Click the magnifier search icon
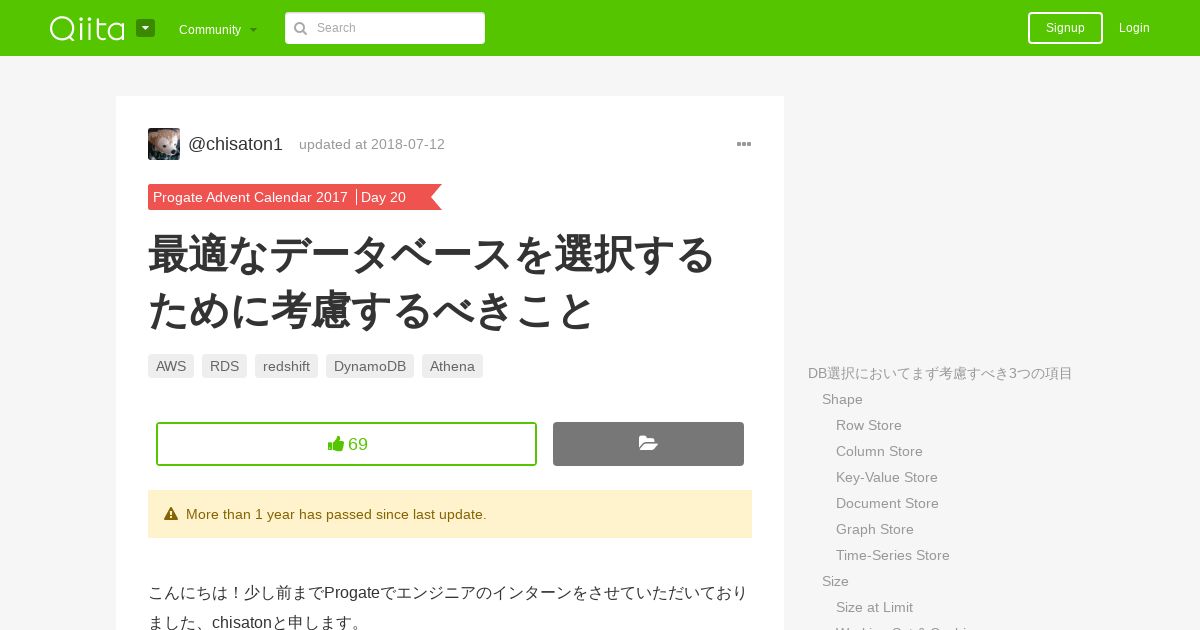Viewport: 1200px width, 630px height. click(x=300, y=28)
